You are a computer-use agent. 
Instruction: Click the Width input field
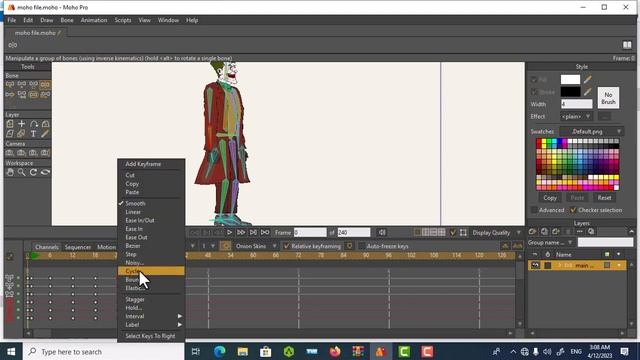576,104
